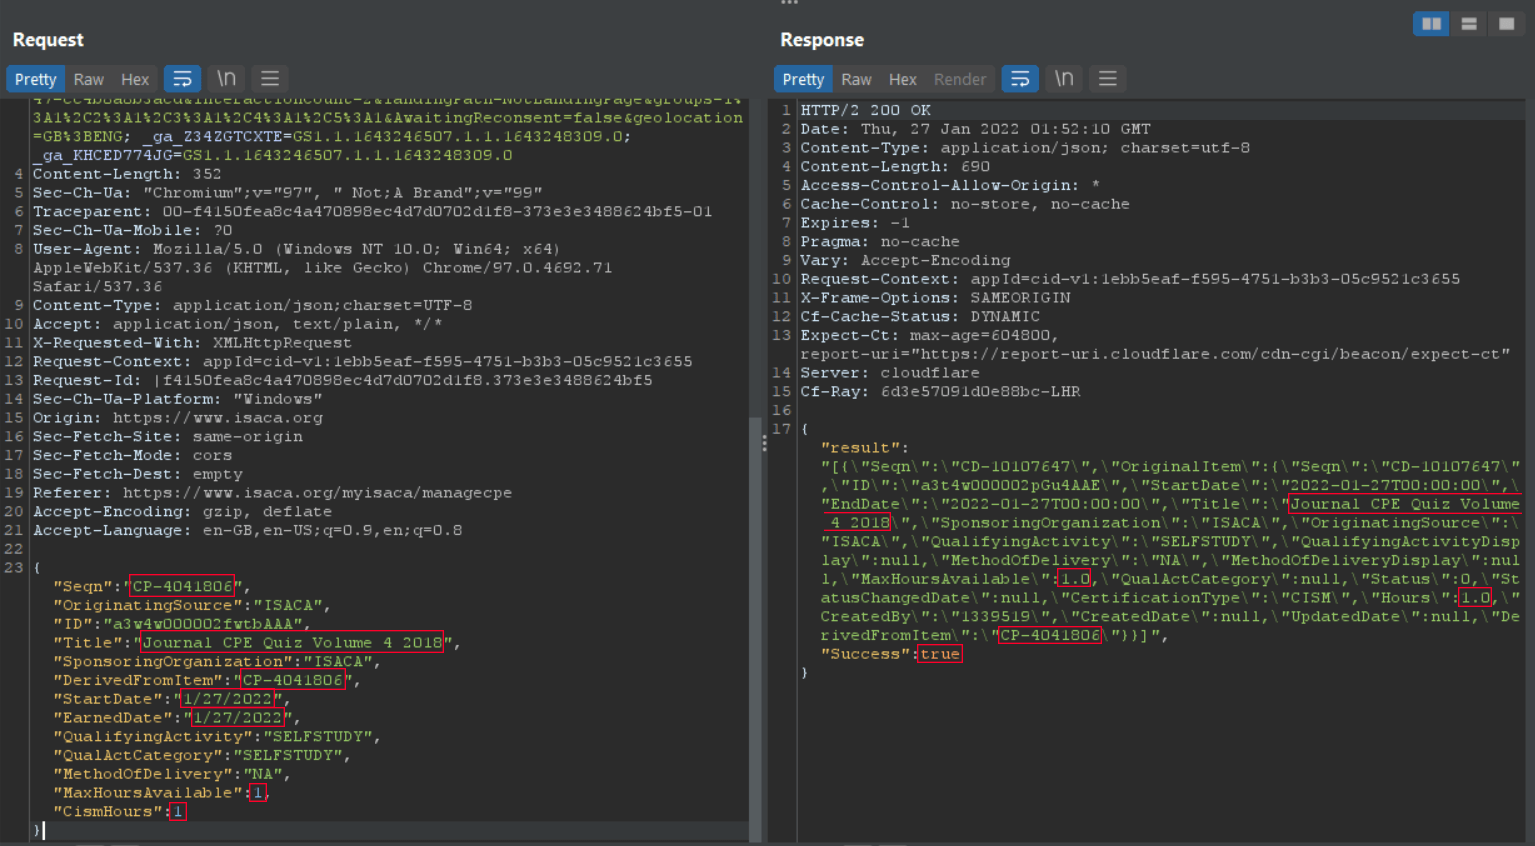
Task: Click the Request panel vertical scrollbar
Action: pyautogui.click(x=755, y=630)
